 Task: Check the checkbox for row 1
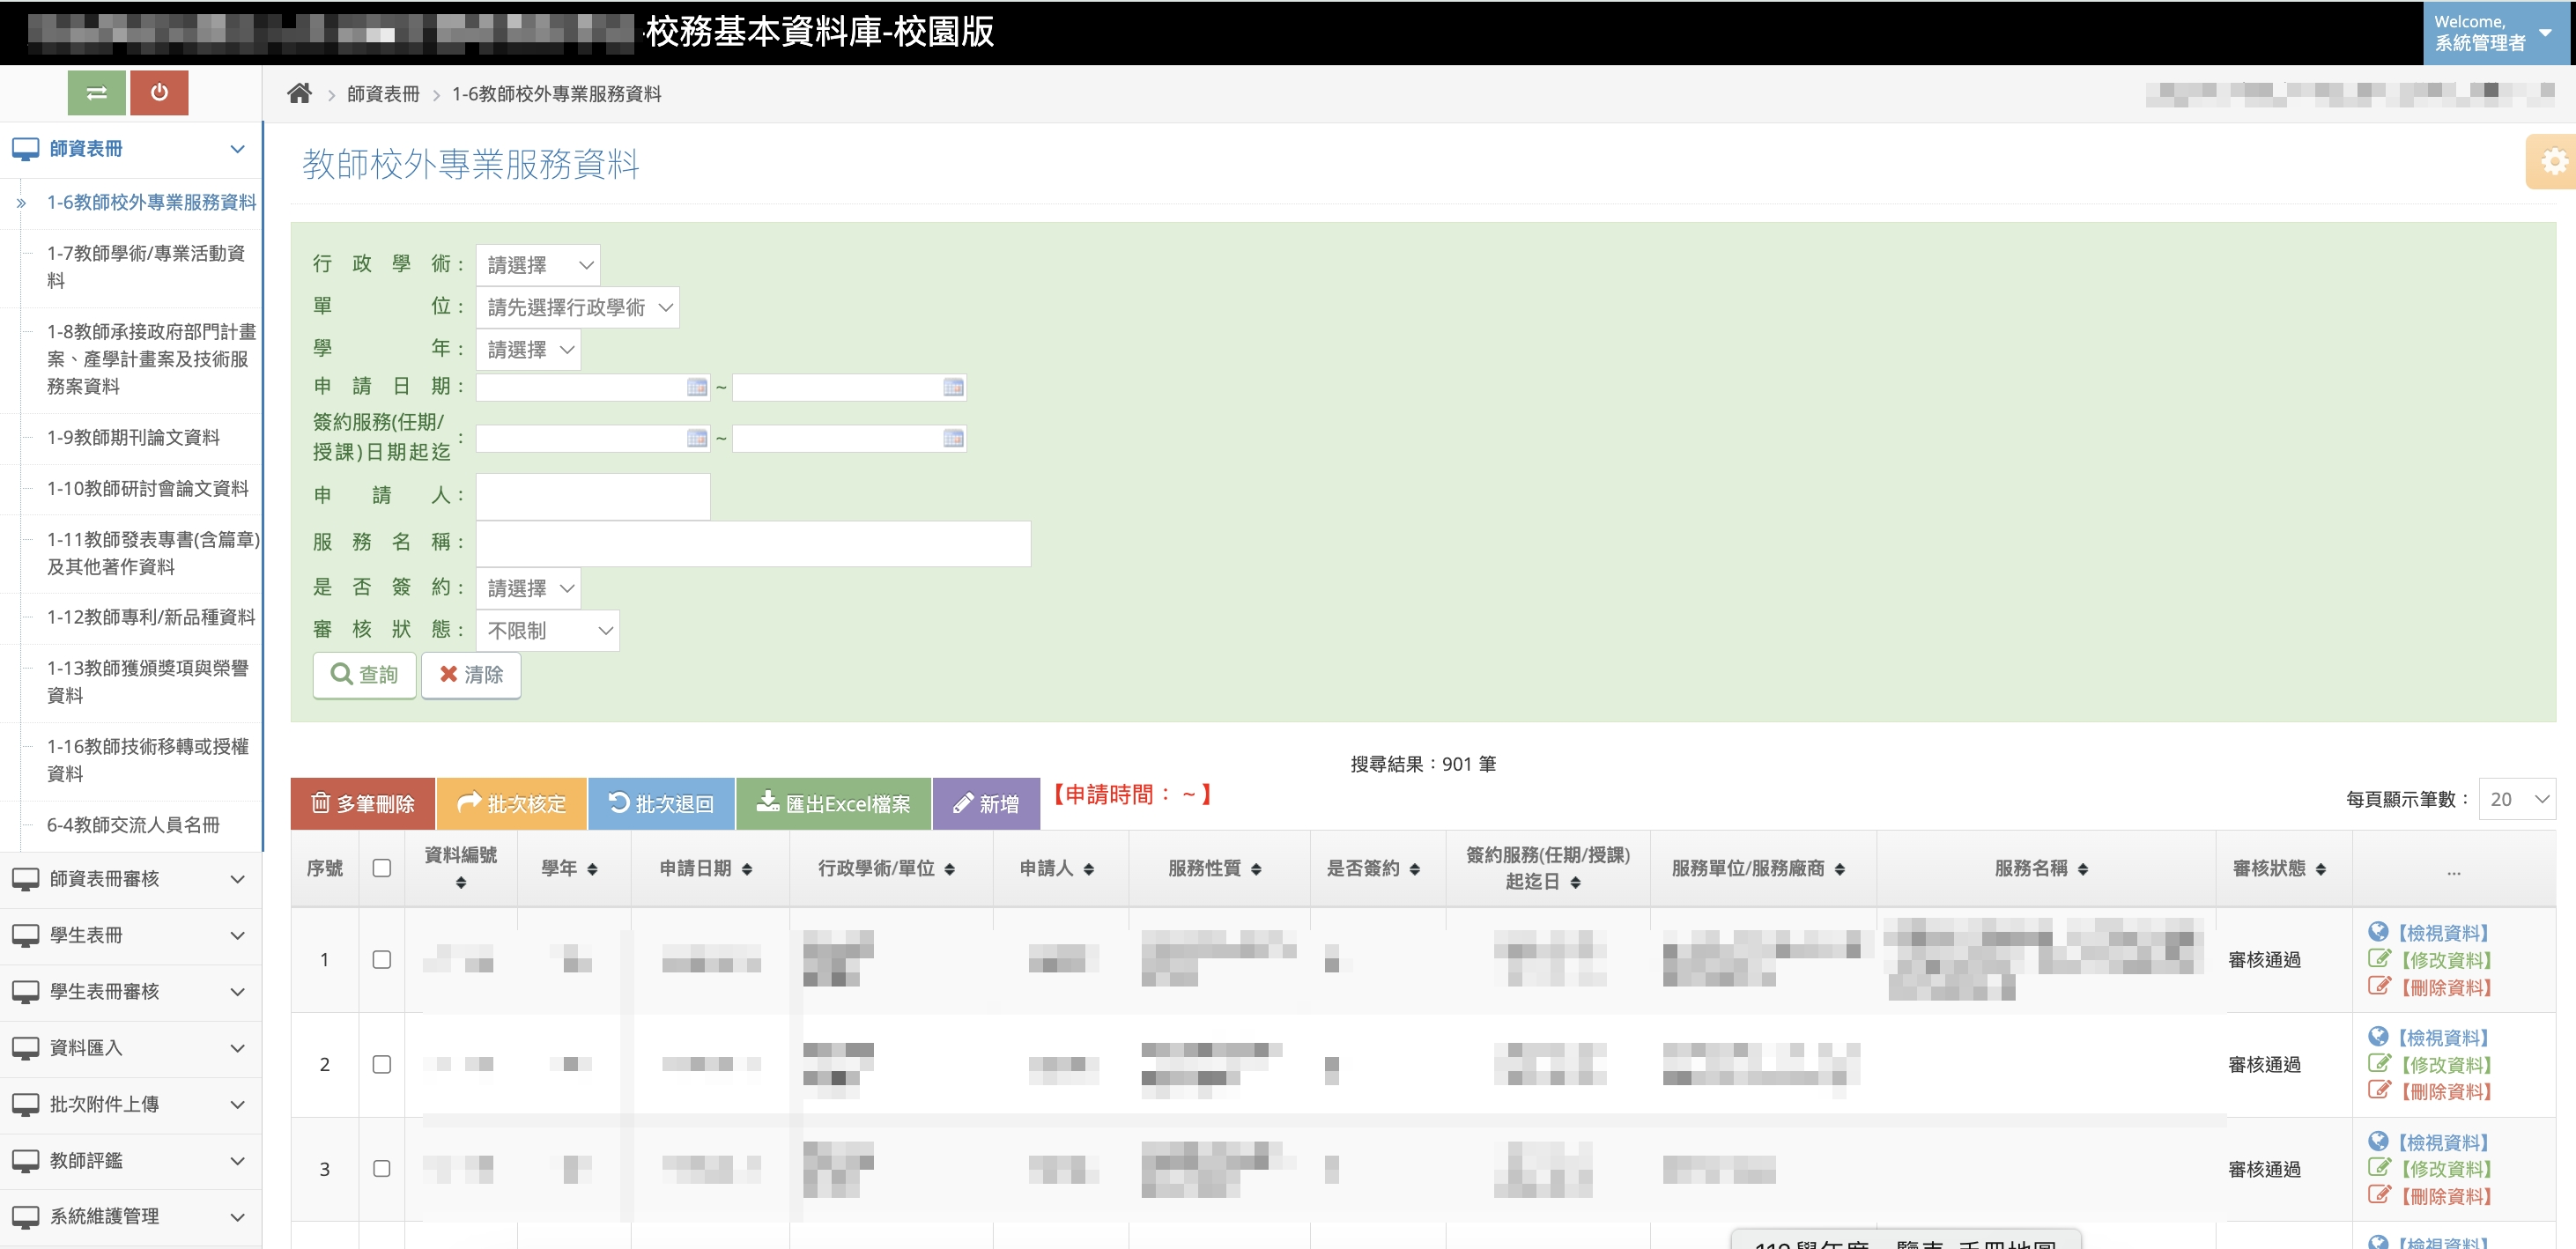(381, 960)
